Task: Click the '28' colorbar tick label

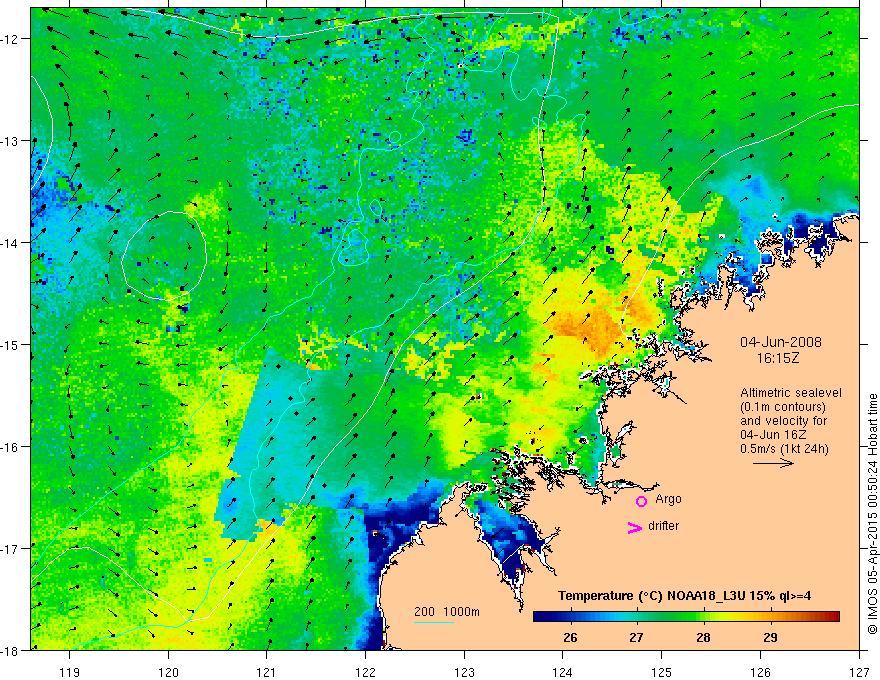Action: (x=703, y=637)
